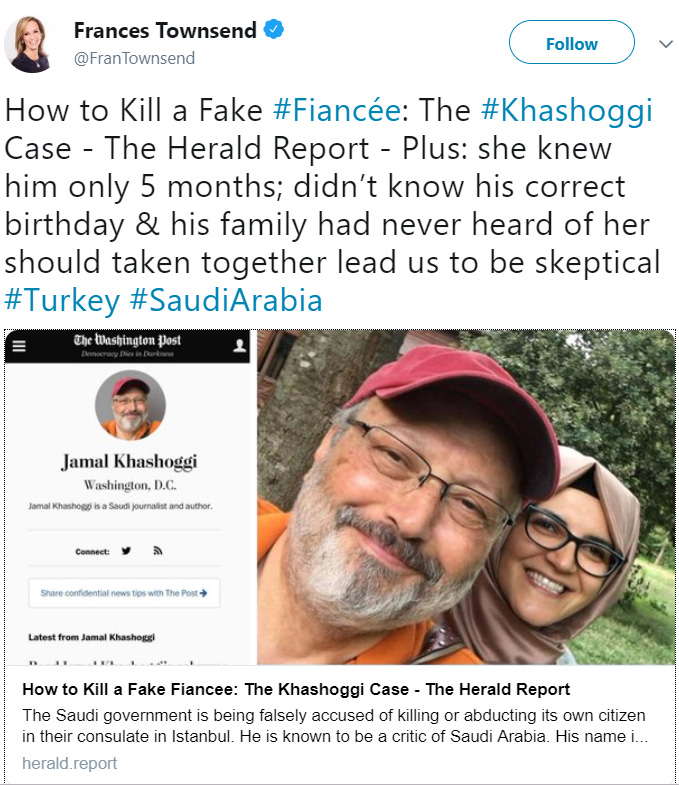
Task: Open the Frances Townsend display name
Action: [165, 31]
